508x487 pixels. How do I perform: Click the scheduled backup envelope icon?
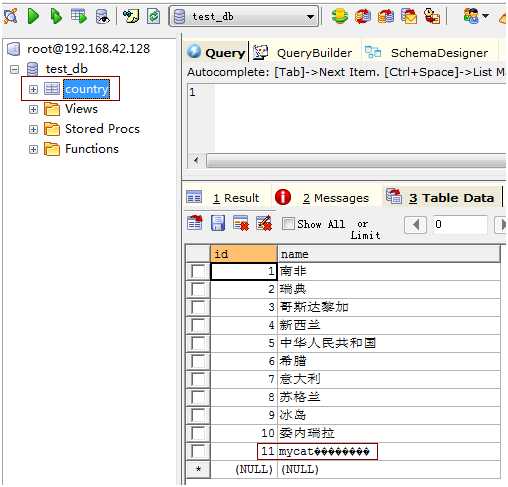[x=409, y=16]
